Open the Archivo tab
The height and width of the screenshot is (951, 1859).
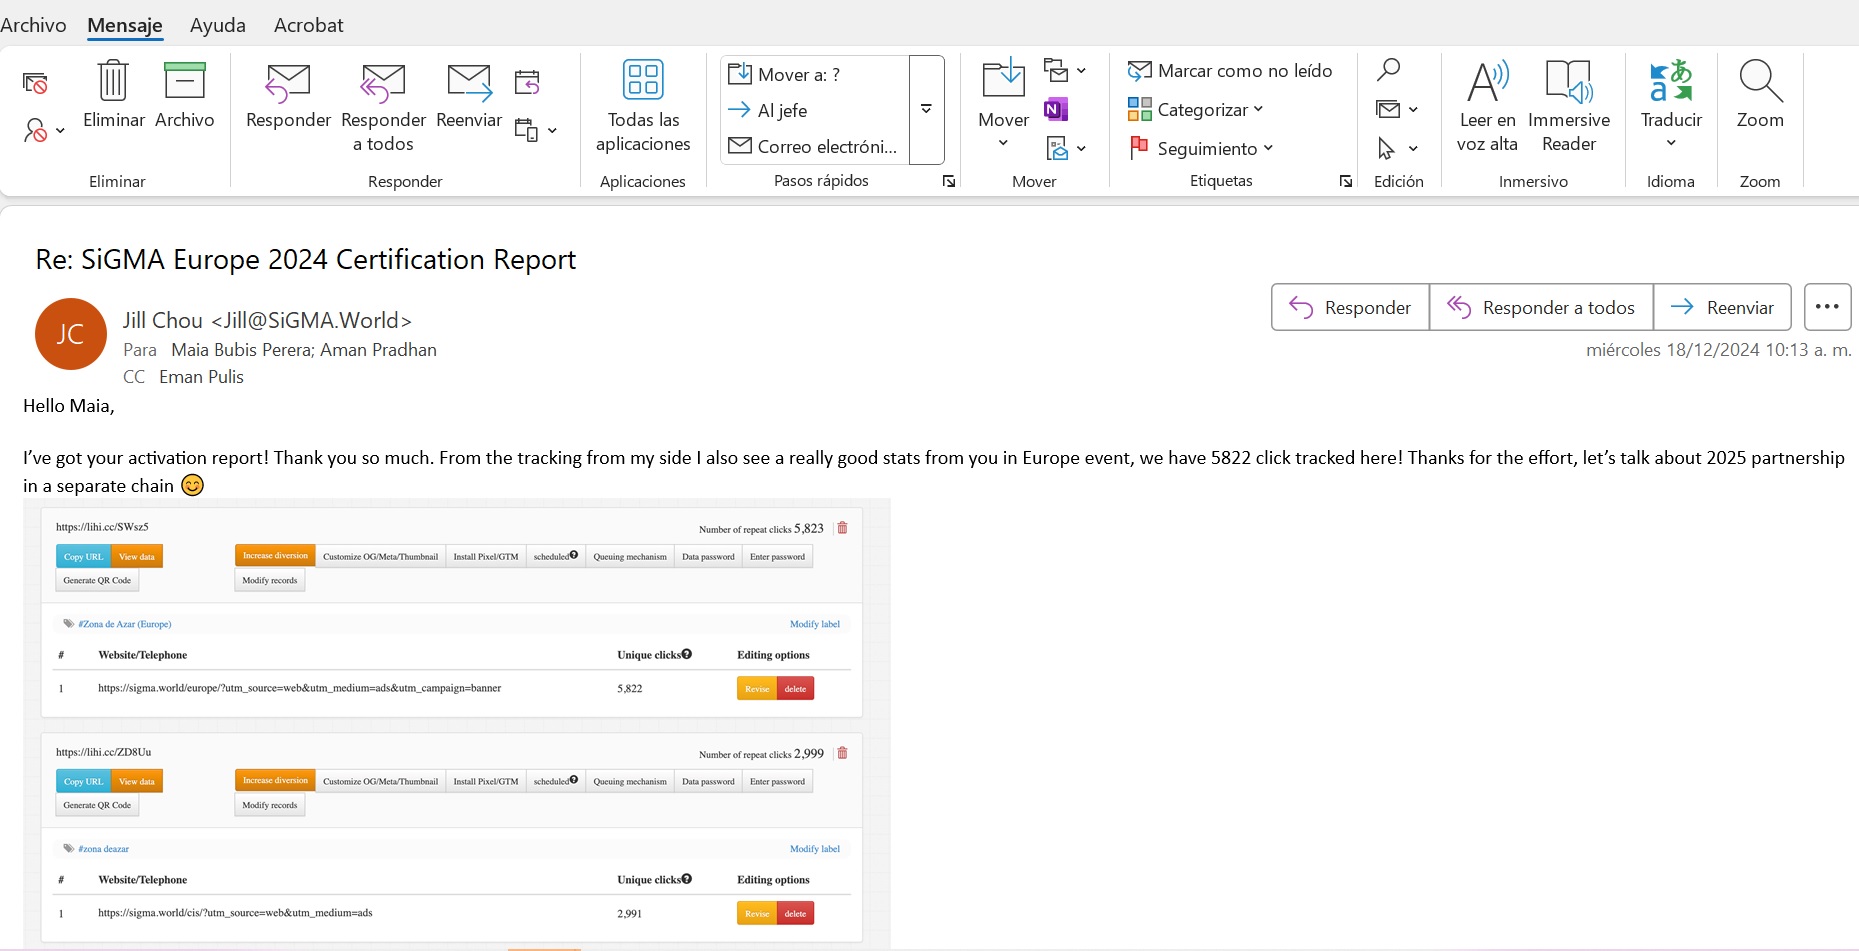click(33, 24)
